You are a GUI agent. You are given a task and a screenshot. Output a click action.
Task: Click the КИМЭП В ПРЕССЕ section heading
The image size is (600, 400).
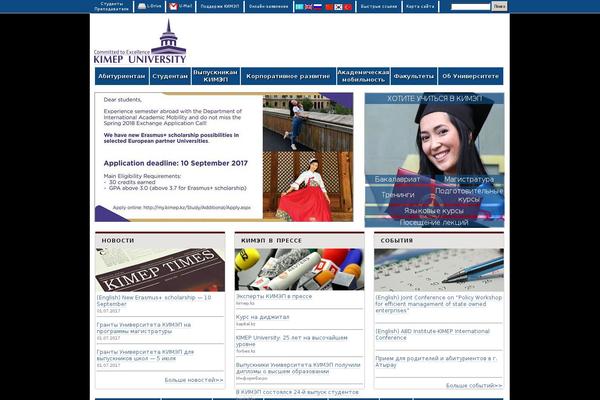click(x=271, y=240)
